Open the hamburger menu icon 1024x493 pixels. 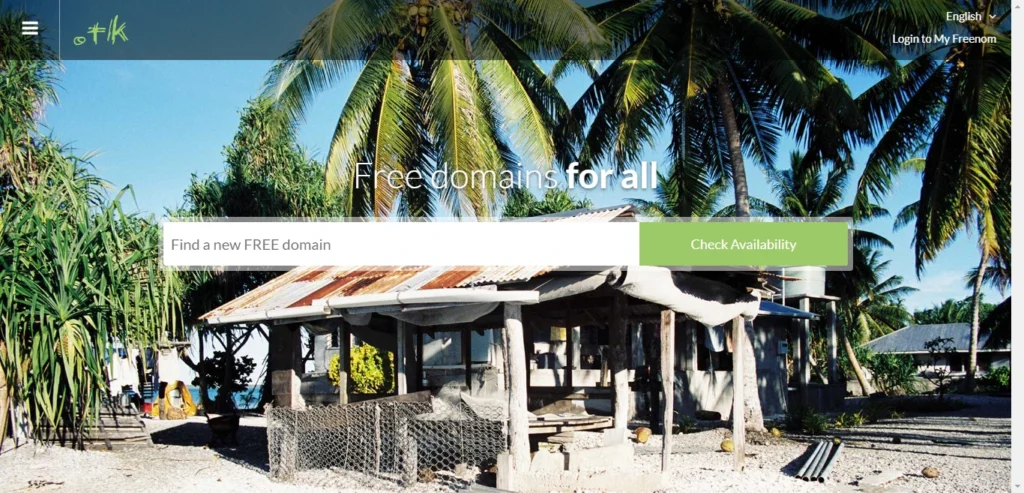(x=29, y=27)
